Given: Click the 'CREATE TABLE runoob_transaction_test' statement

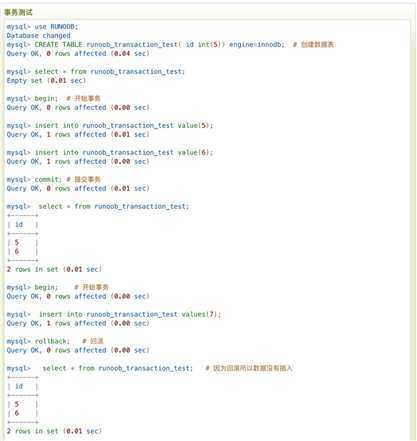Looking at the screenshot, I should 146,45.
